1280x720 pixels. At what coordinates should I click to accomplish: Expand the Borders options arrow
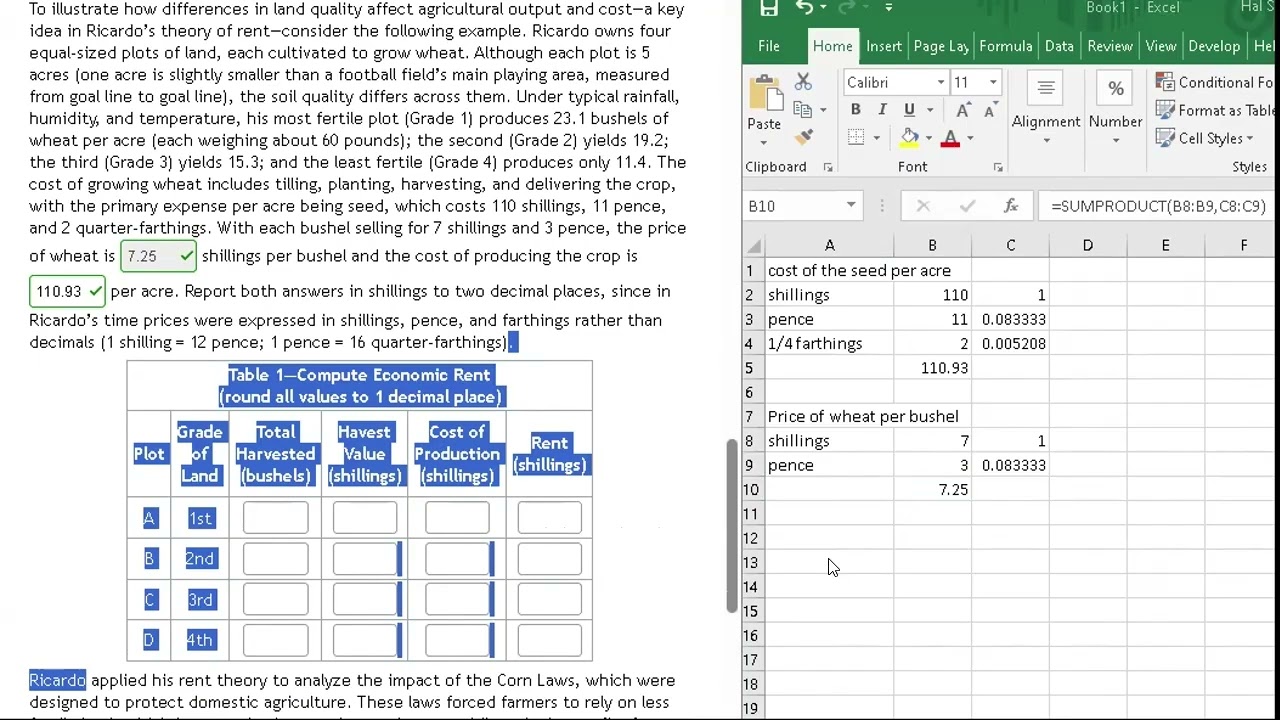(876, 138)
